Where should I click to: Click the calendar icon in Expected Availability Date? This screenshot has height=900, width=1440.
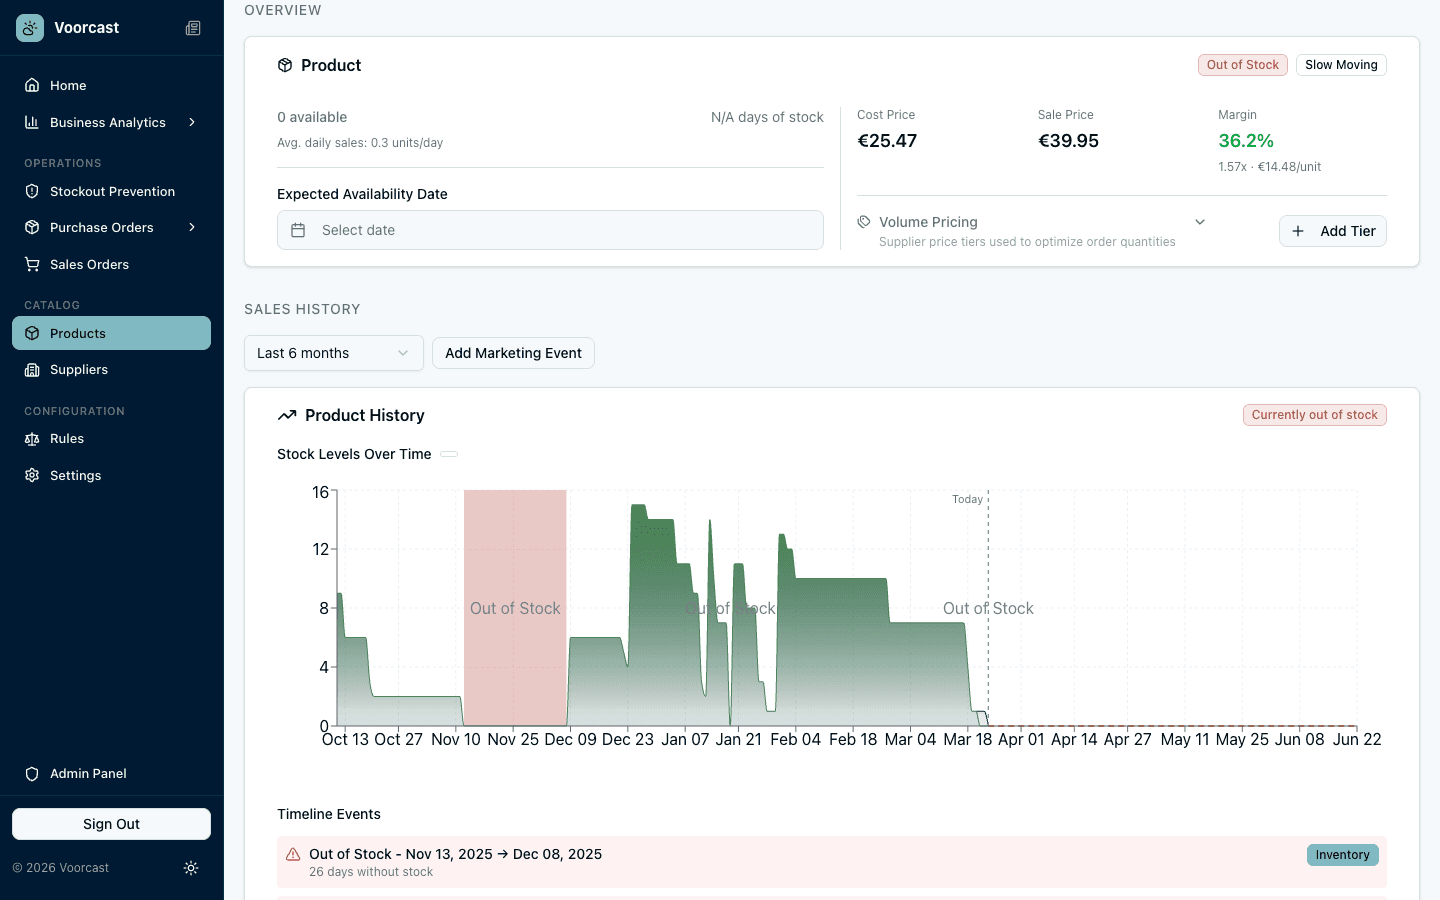tap(298, 229)
